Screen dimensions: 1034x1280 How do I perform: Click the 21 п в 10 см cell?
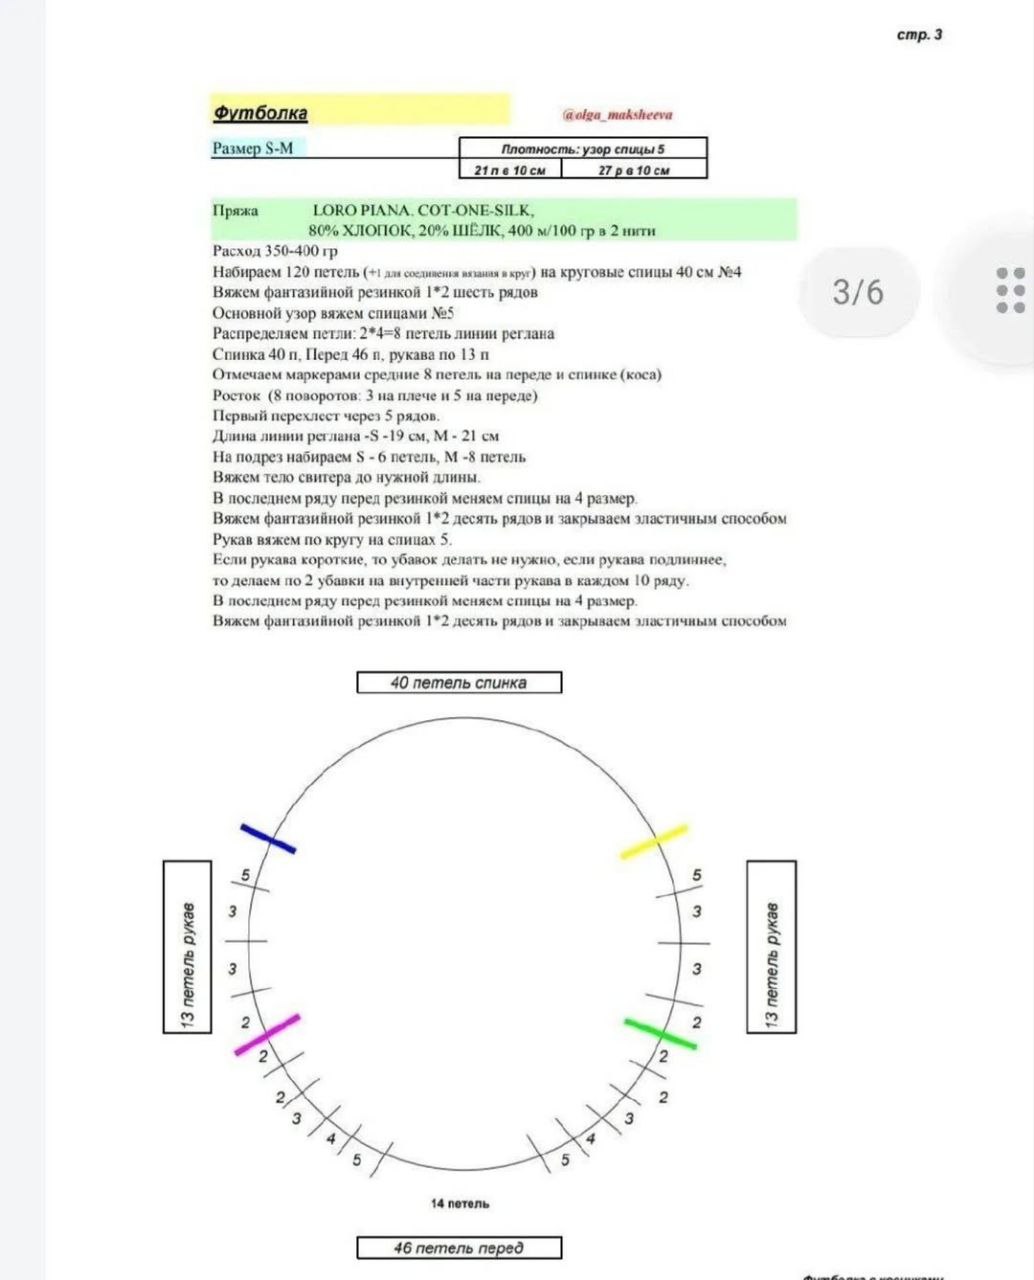(x=510, y=170)
